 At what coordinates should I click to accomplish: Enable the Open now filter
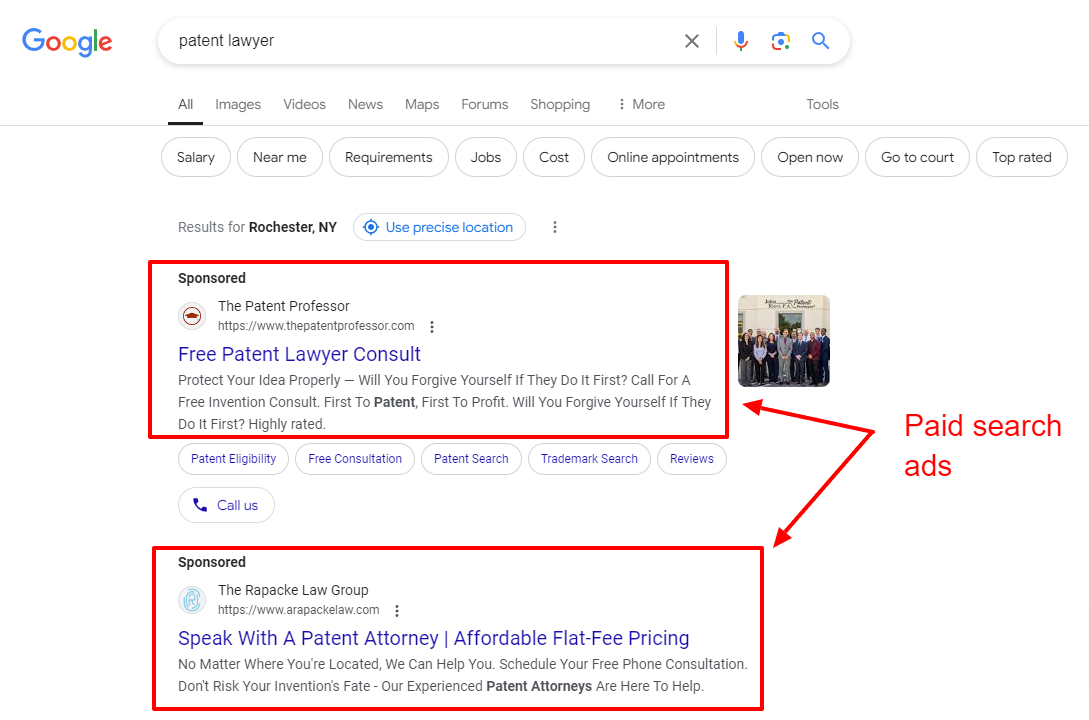(x=809, y=157)
